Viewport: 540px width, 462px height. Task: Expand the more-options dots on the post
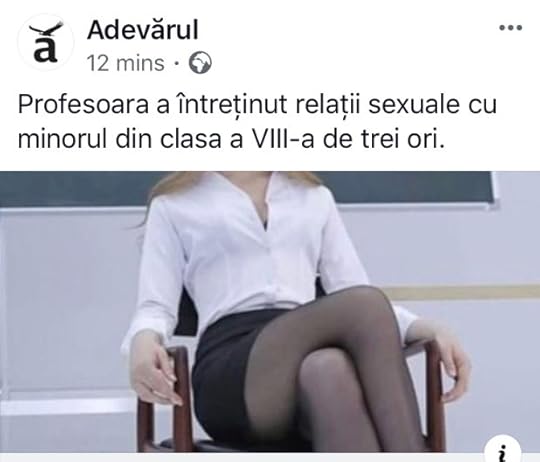pyautogui.click(x=511, y=28)
